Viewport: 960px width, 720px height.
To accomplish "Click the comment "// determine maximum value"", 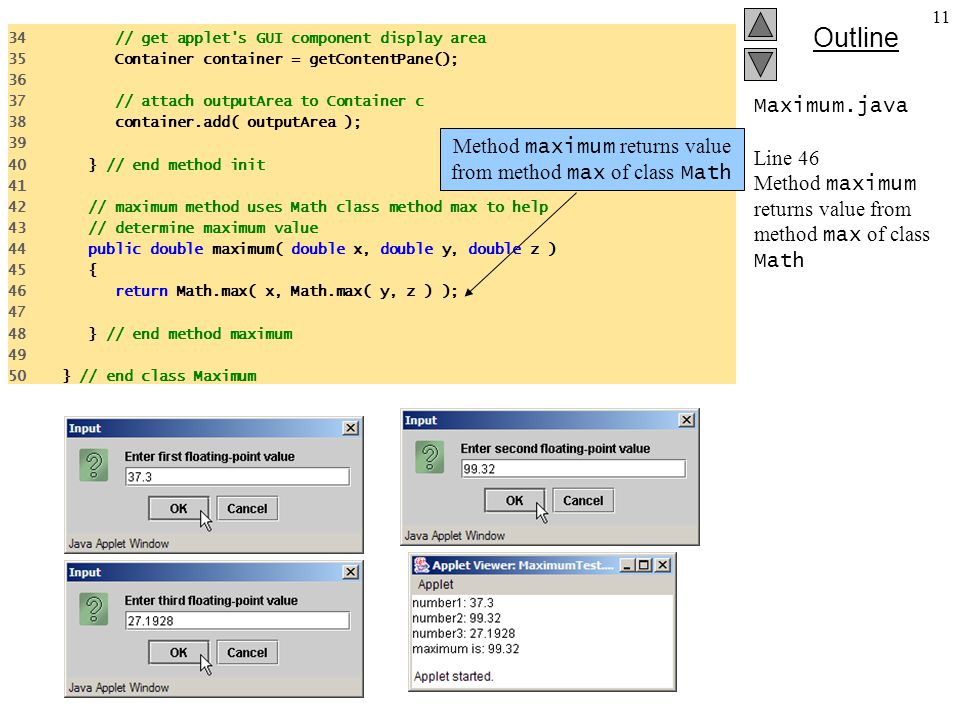I will click(x=203, y=228).
